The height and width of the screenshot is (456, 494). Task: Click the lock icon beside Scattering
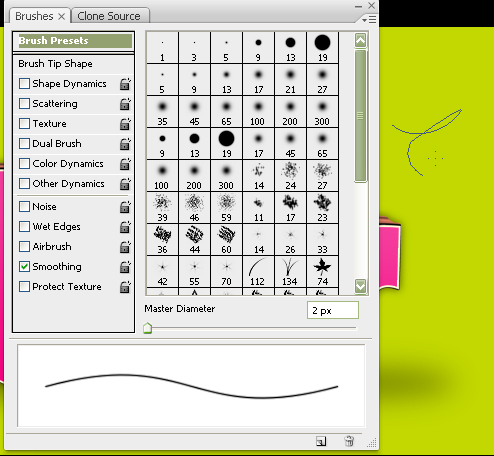tap(125, 104)
